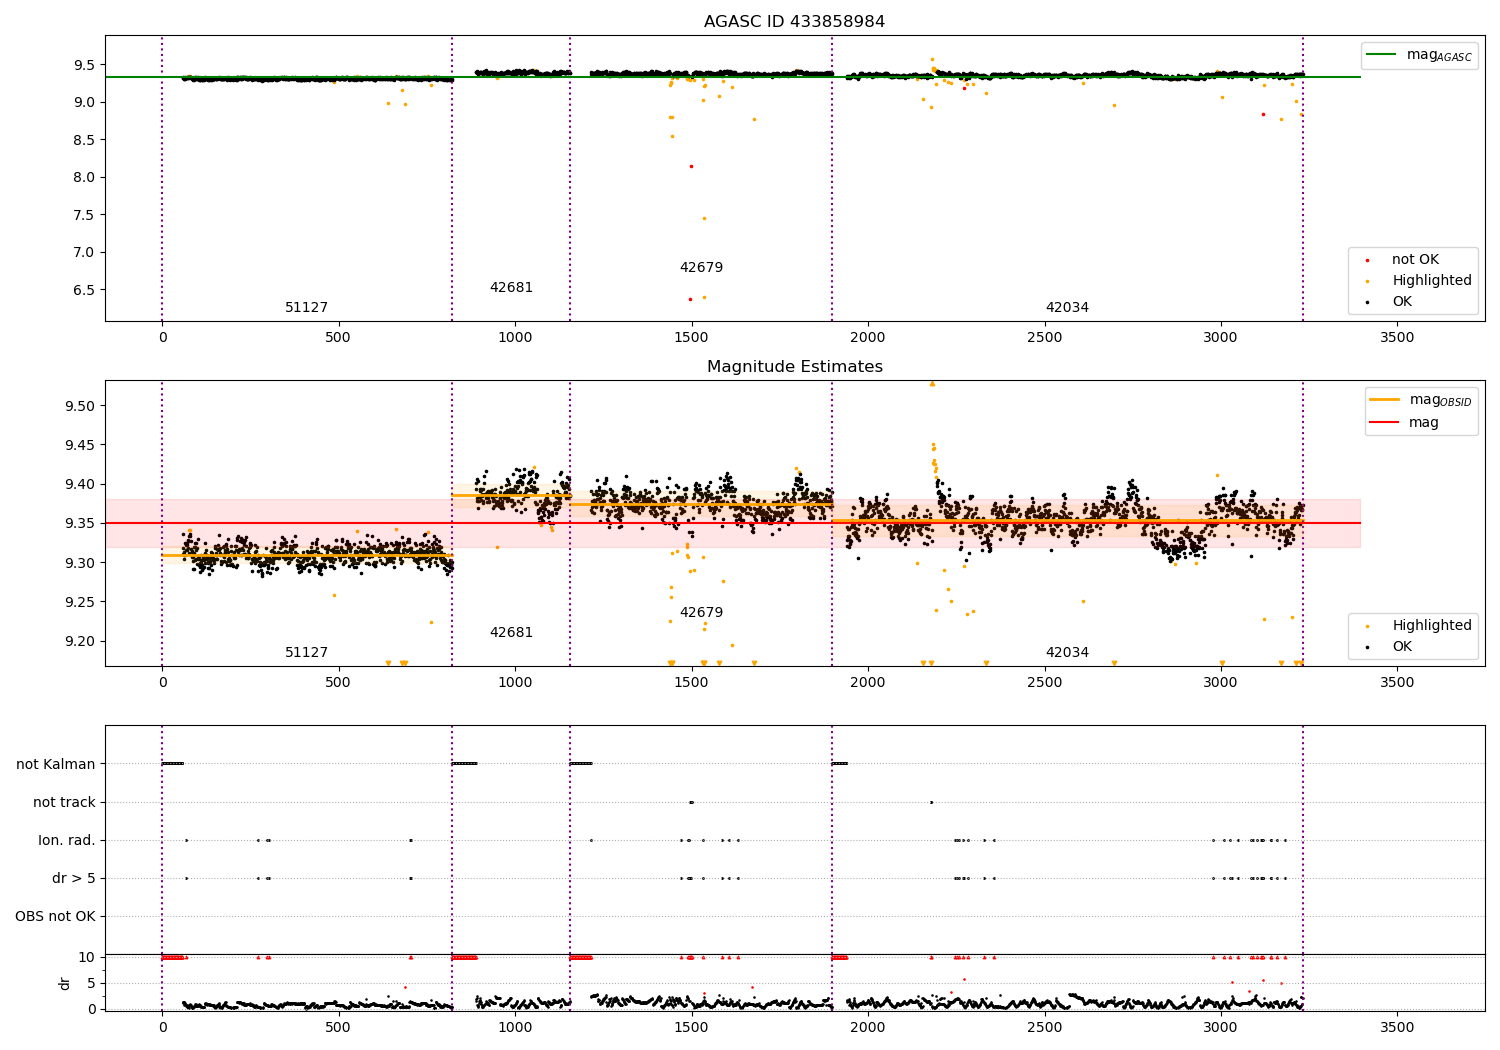Click the red 'mag' legend line entry
This screenshot has width=1500, height=1050.
click(1384, 423)
